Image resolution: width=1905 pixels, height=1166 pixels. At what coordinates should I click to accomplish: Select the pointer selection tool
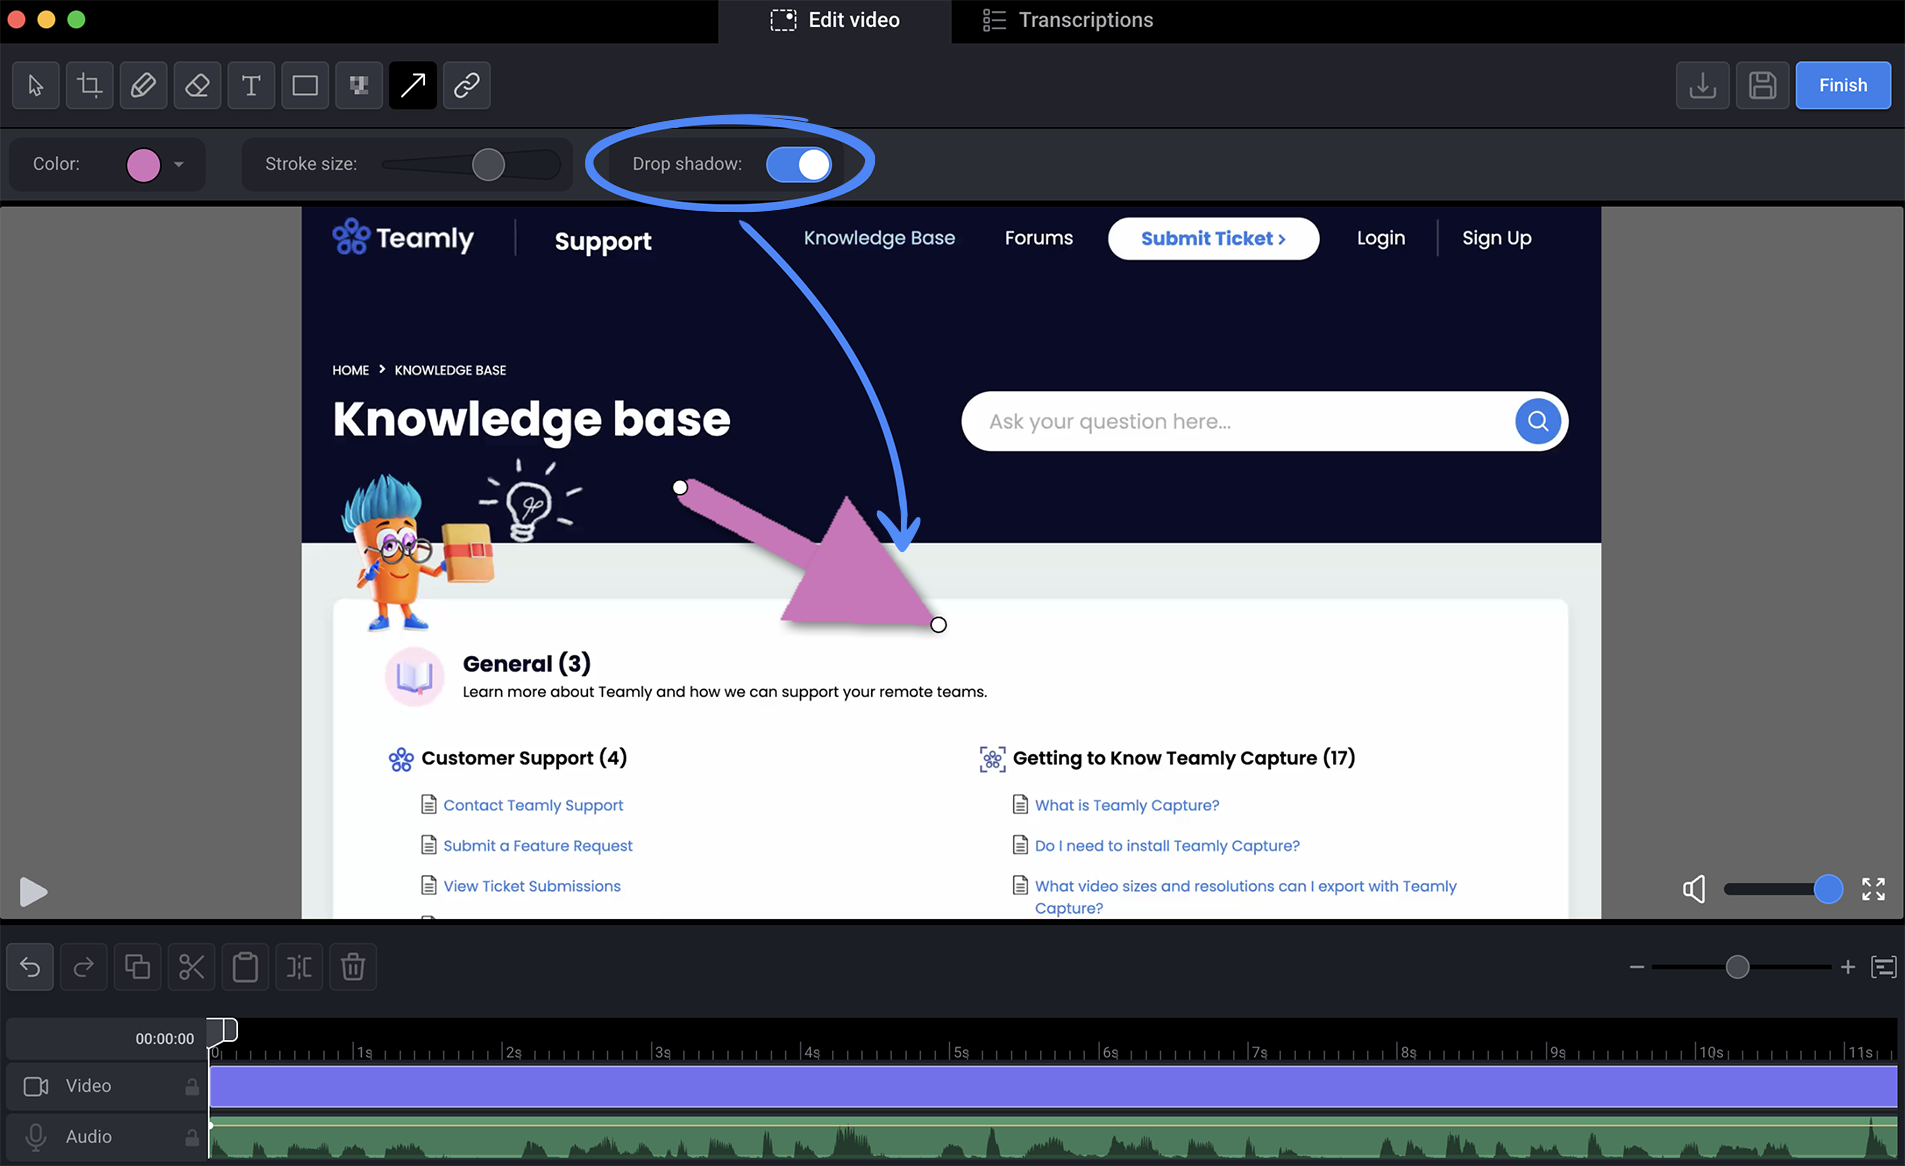35,85
